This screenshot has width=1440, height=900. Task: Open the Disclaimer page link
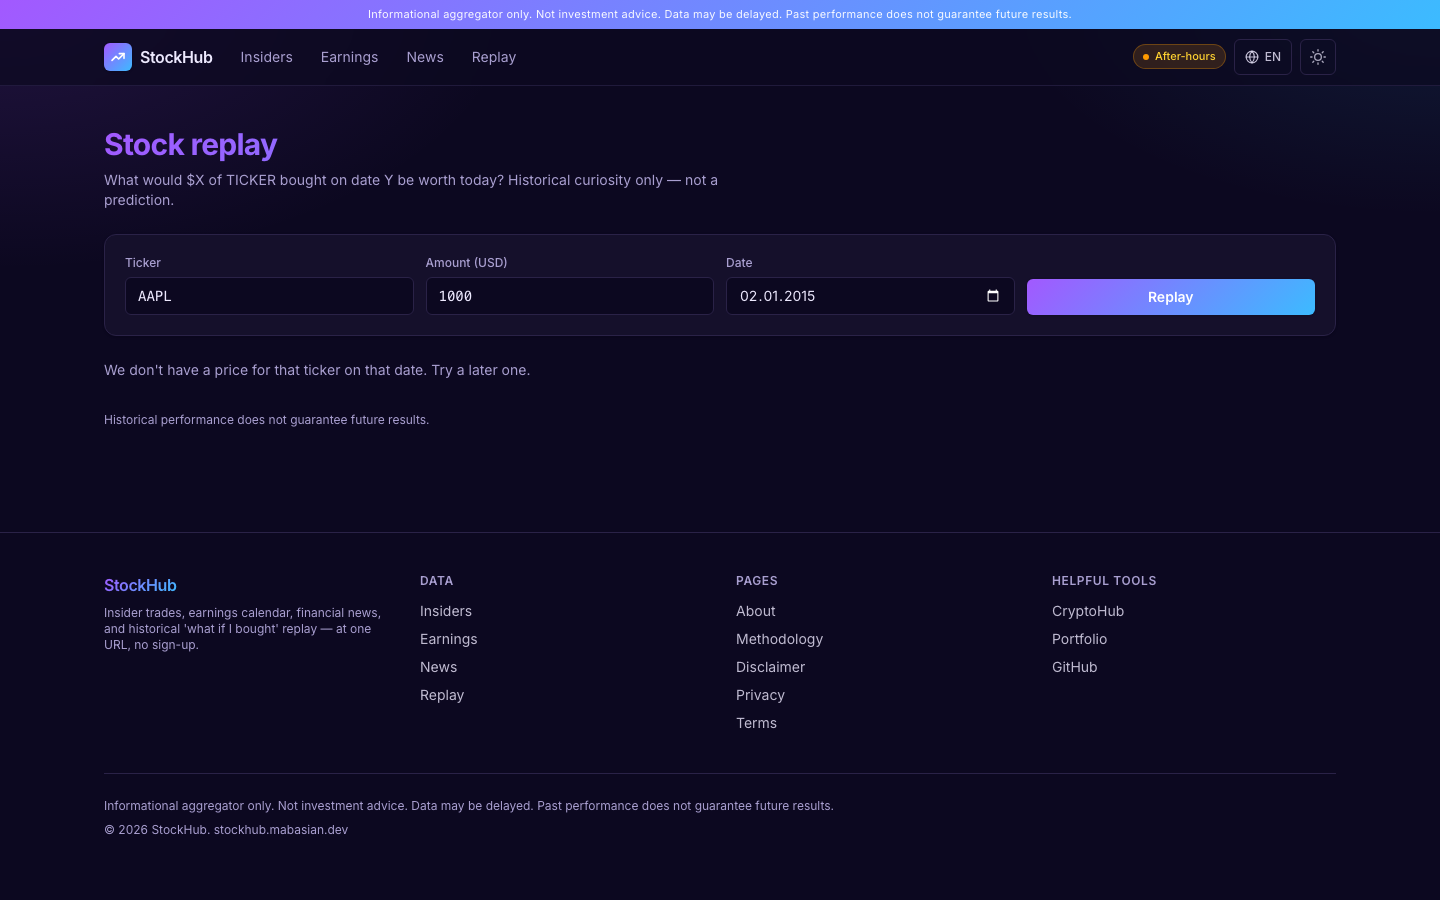click(x=770, y=667)
